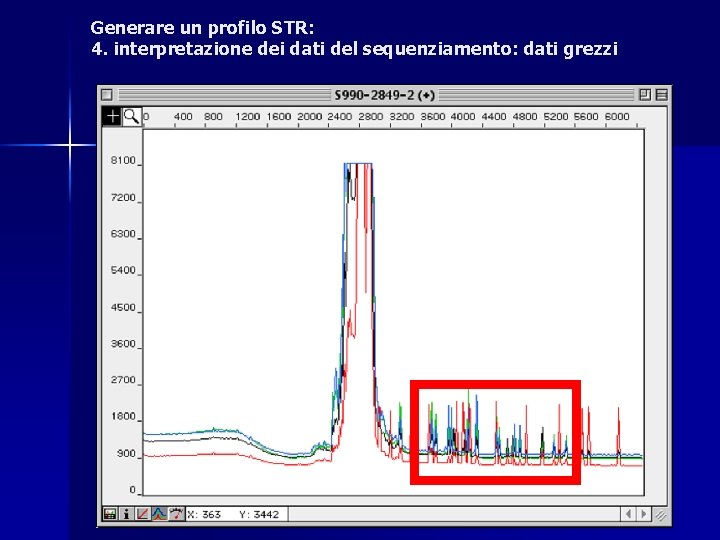Click the 900 value on vertical axis
This screenshot has width=720, height=540.
(x=126, y=453)
